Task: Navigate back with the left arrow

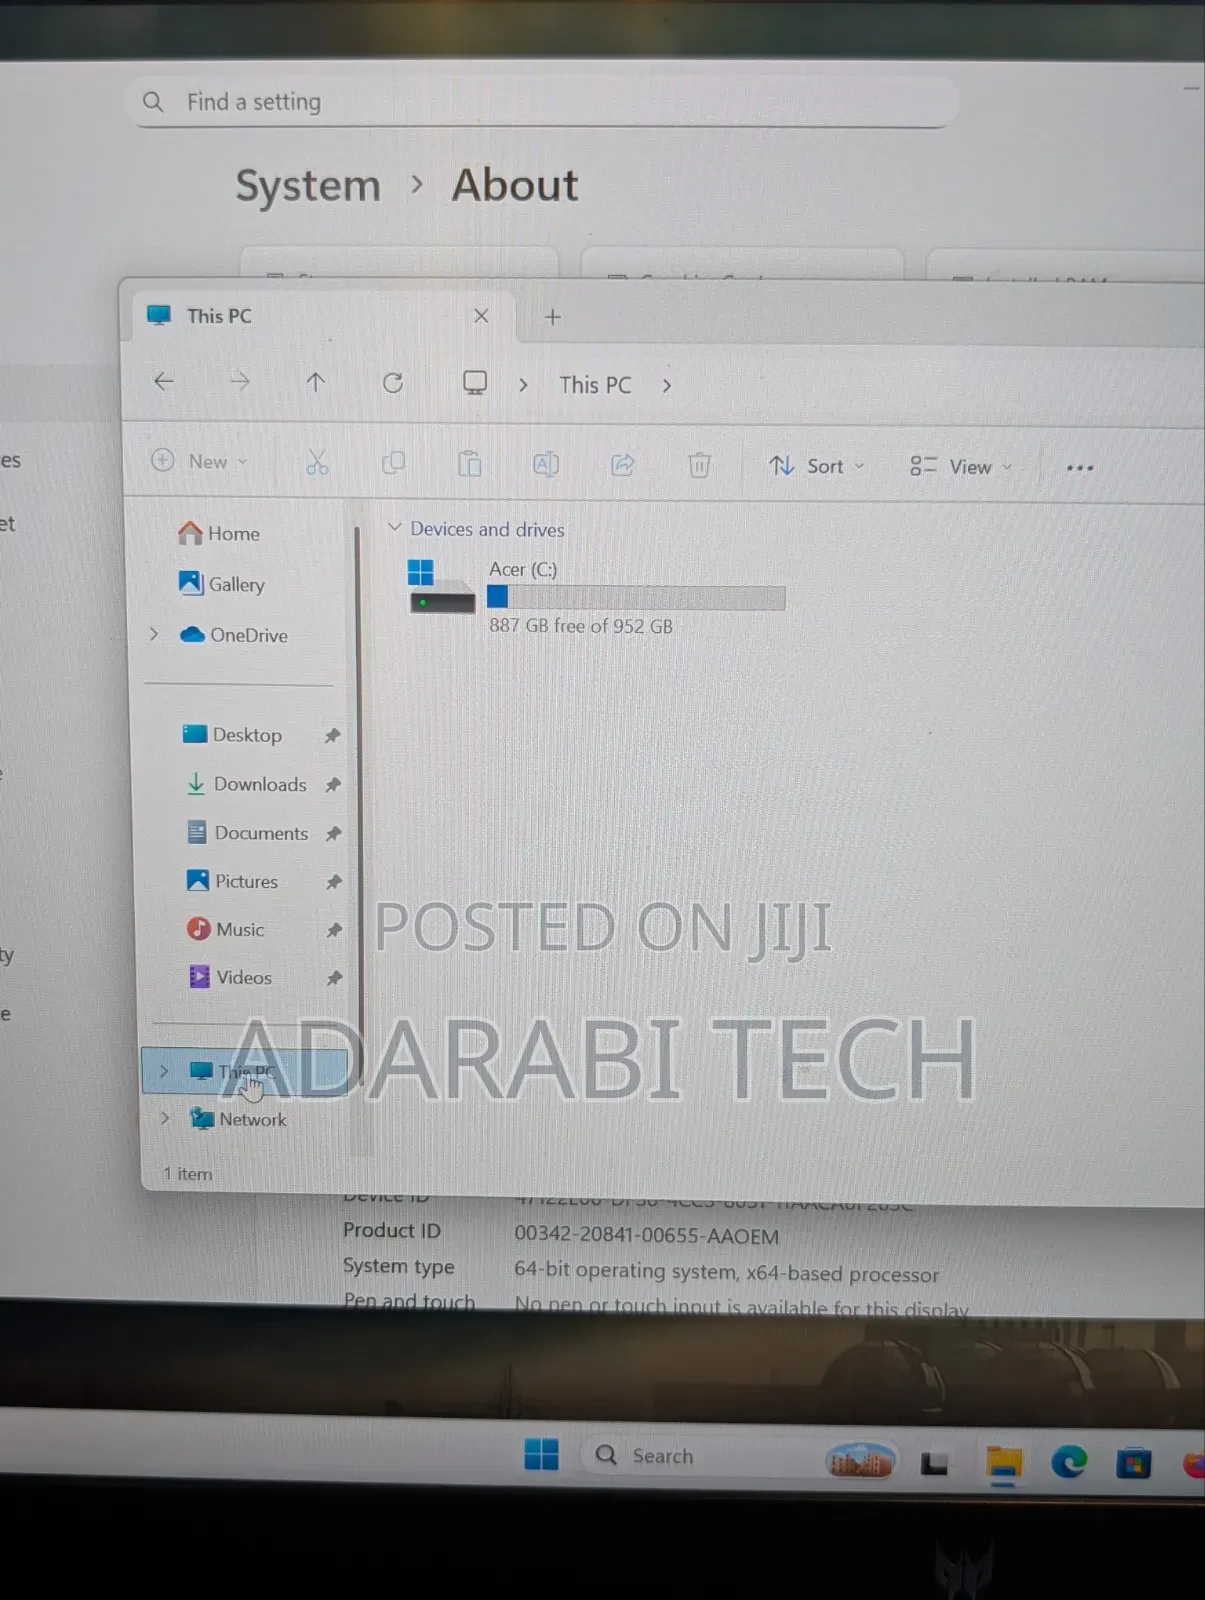Action: [164, 381]
